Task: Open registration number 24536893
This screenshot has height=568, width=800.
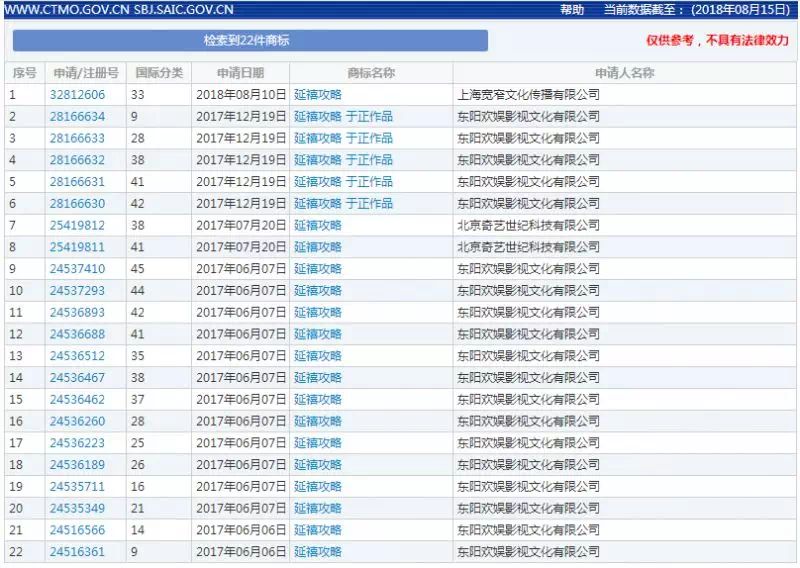Action: pyautogui.click(x=77, y=312)
